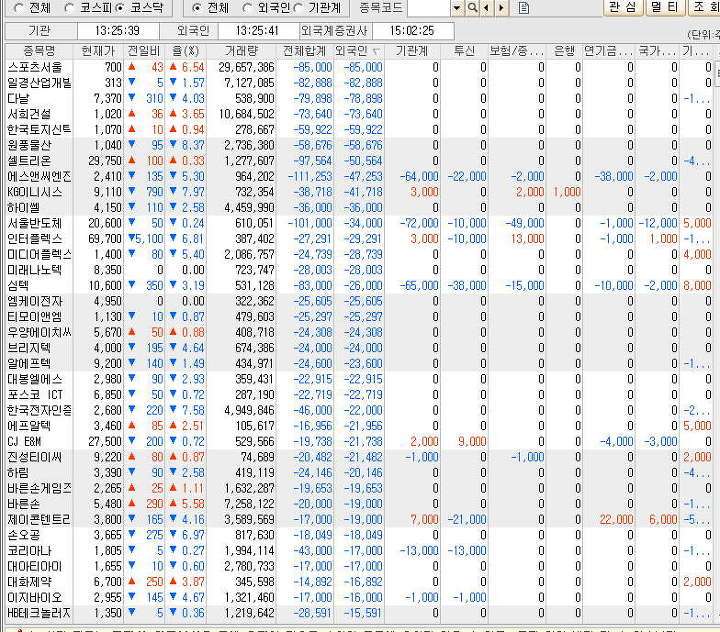Select the 코리아나 stock row name
The image size is (720, 632).
click(29, 551)
